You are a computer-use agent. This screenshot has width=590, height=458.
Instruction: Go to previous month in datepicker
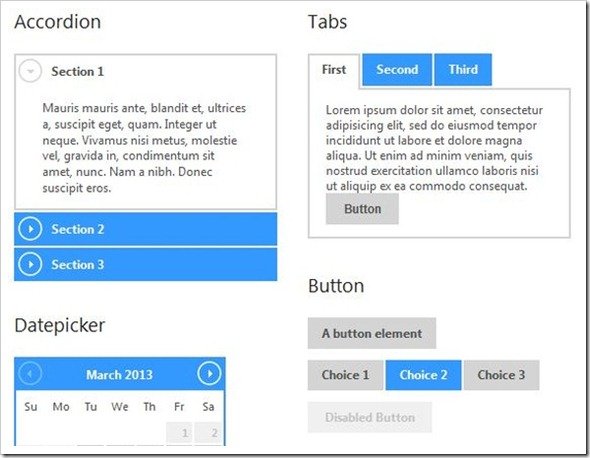(x=30, y=374)
